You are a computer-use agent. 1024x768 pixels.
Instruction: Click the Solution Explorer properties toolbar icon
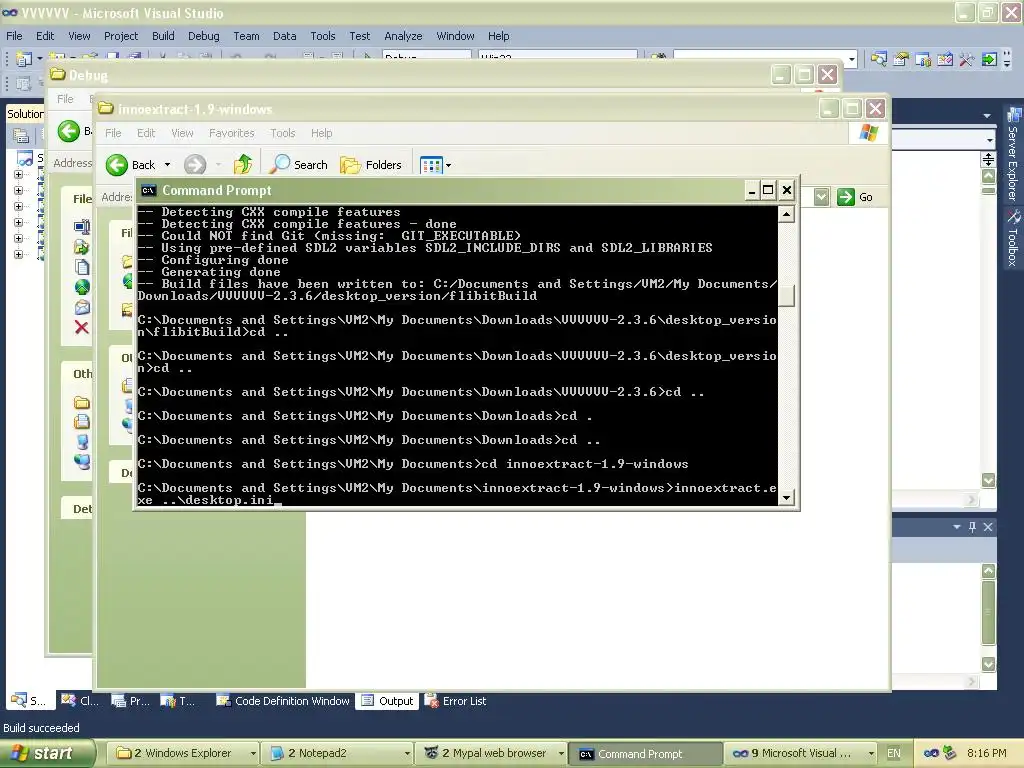[x=20, y=135]
